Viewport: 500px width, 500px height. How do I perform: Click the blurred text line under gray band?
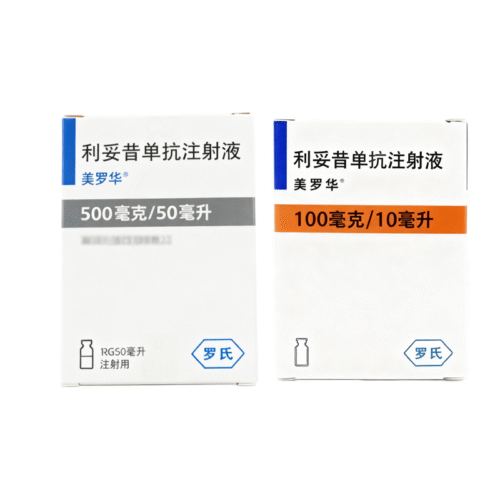pyautogui.click(x=127, y=240)
